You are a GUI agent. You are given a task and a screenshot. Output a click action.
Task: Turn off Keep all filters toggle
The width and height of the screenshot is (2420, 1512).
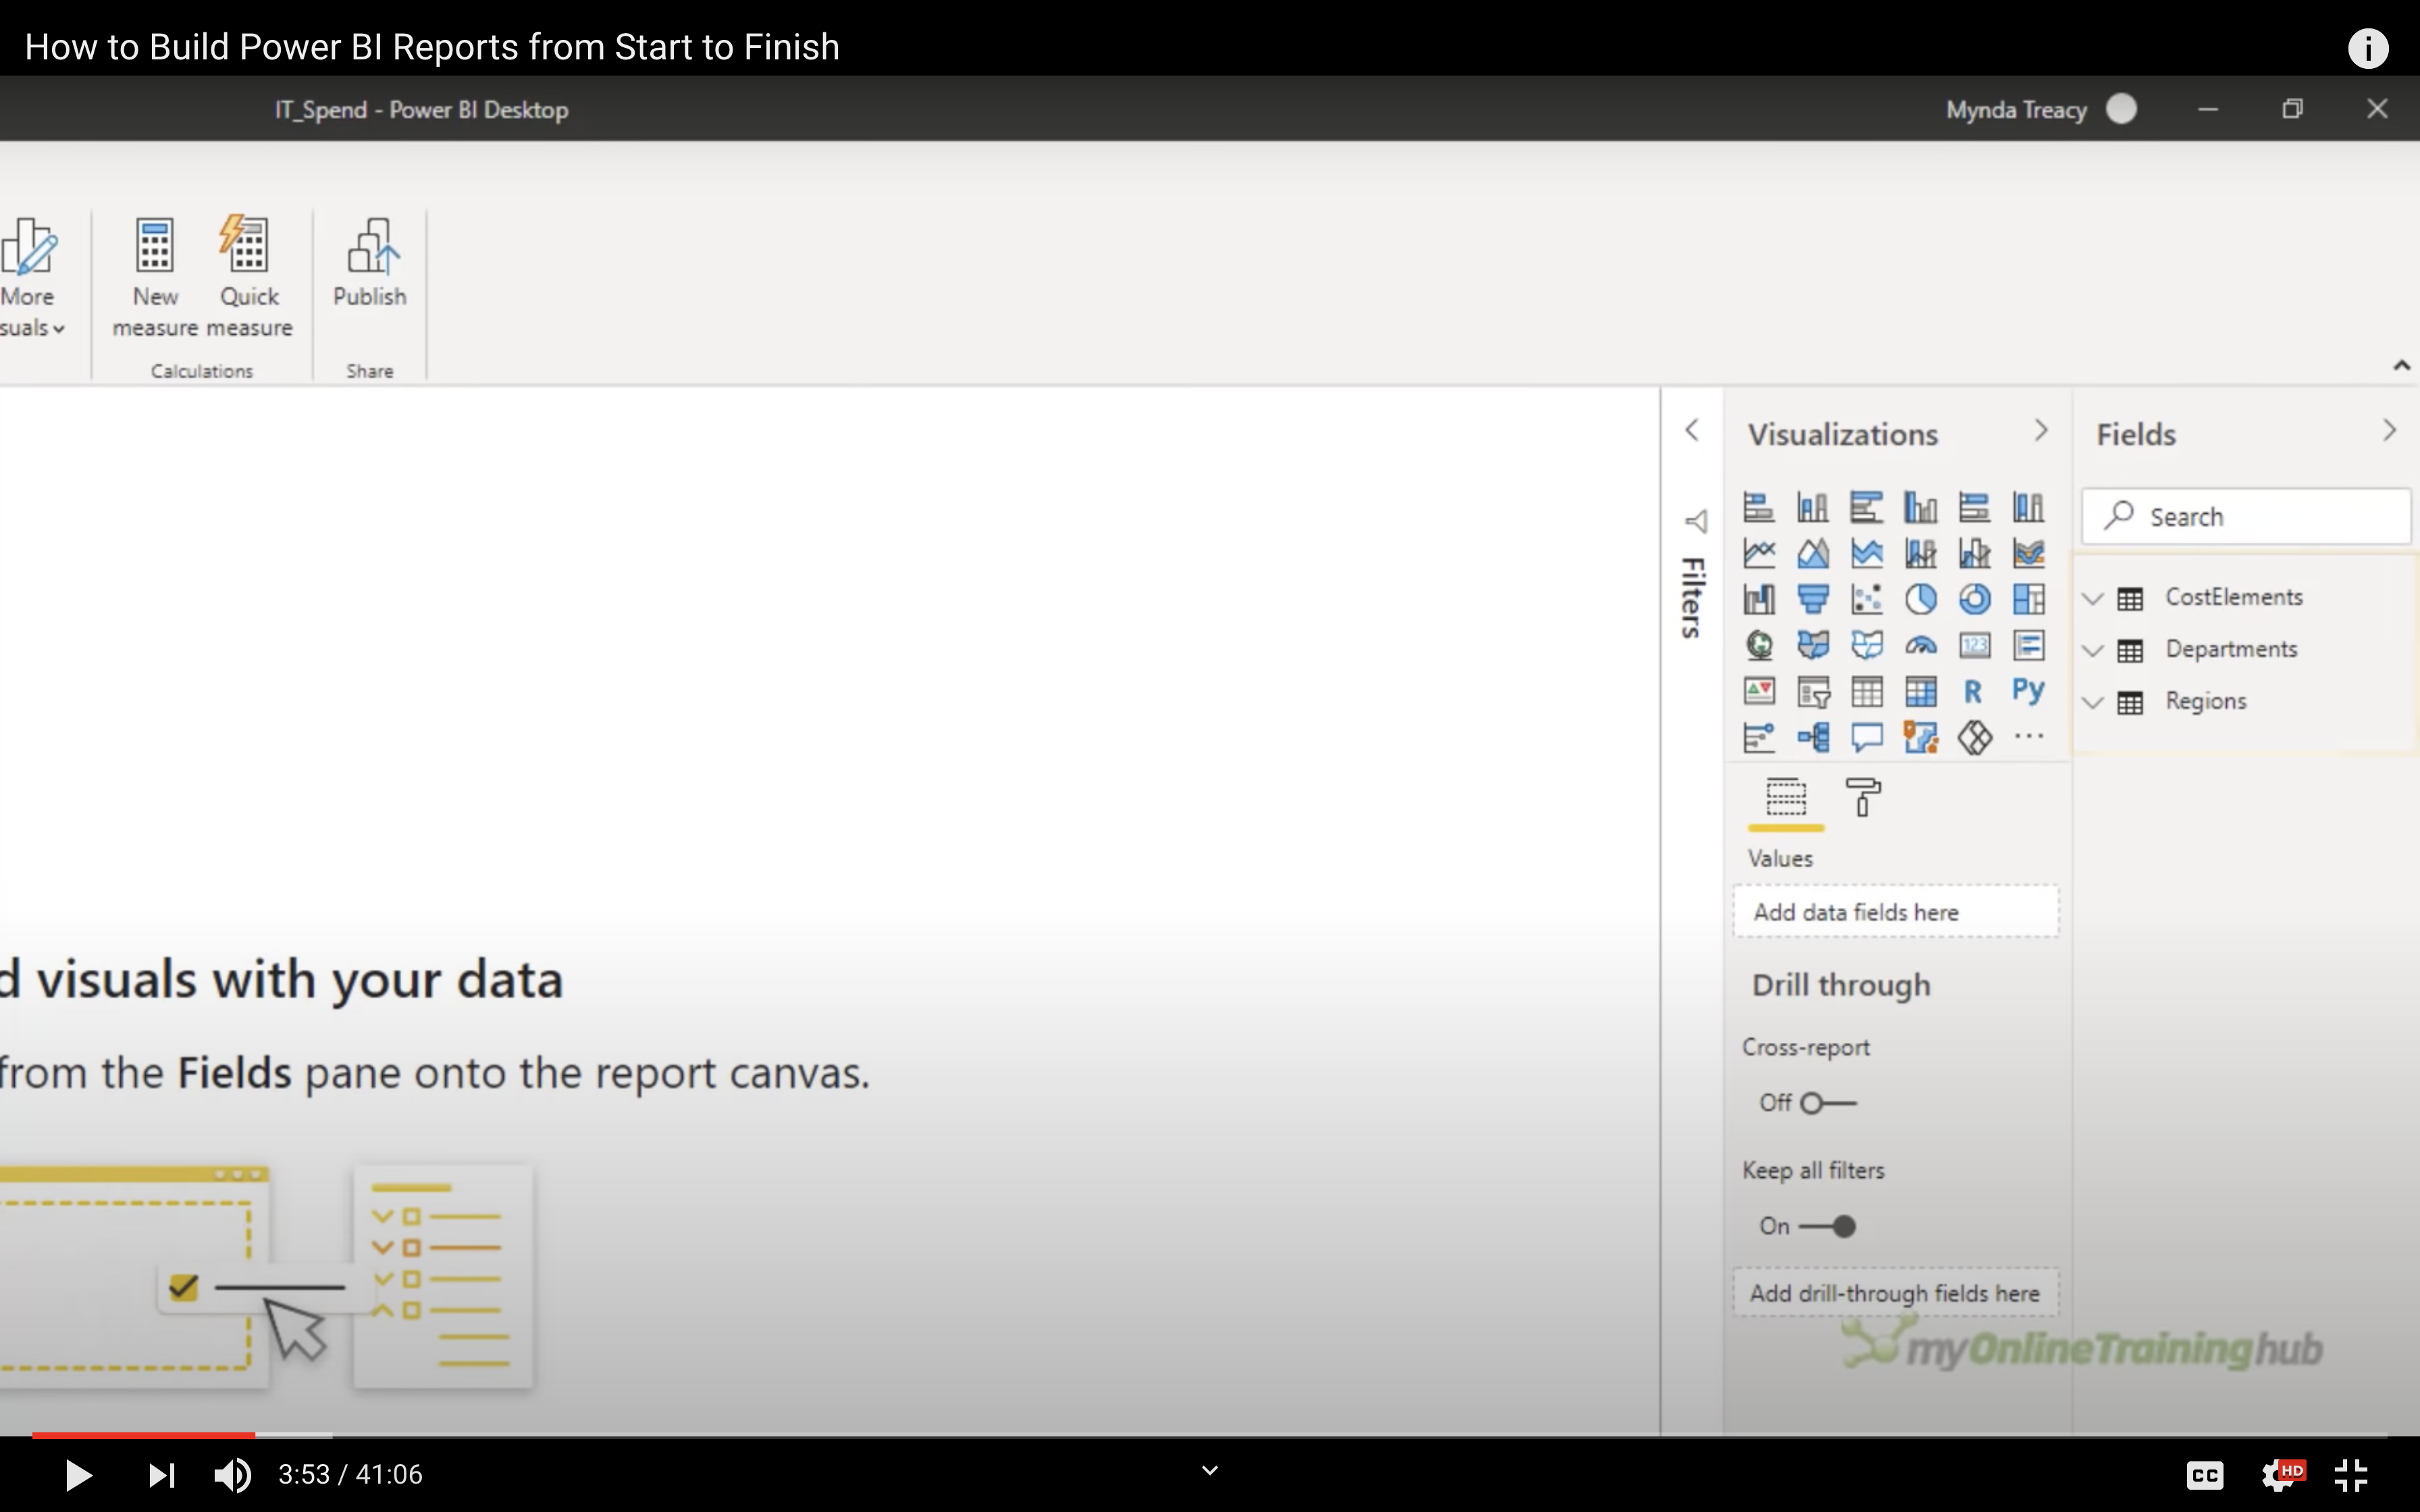[1828, 1226]
